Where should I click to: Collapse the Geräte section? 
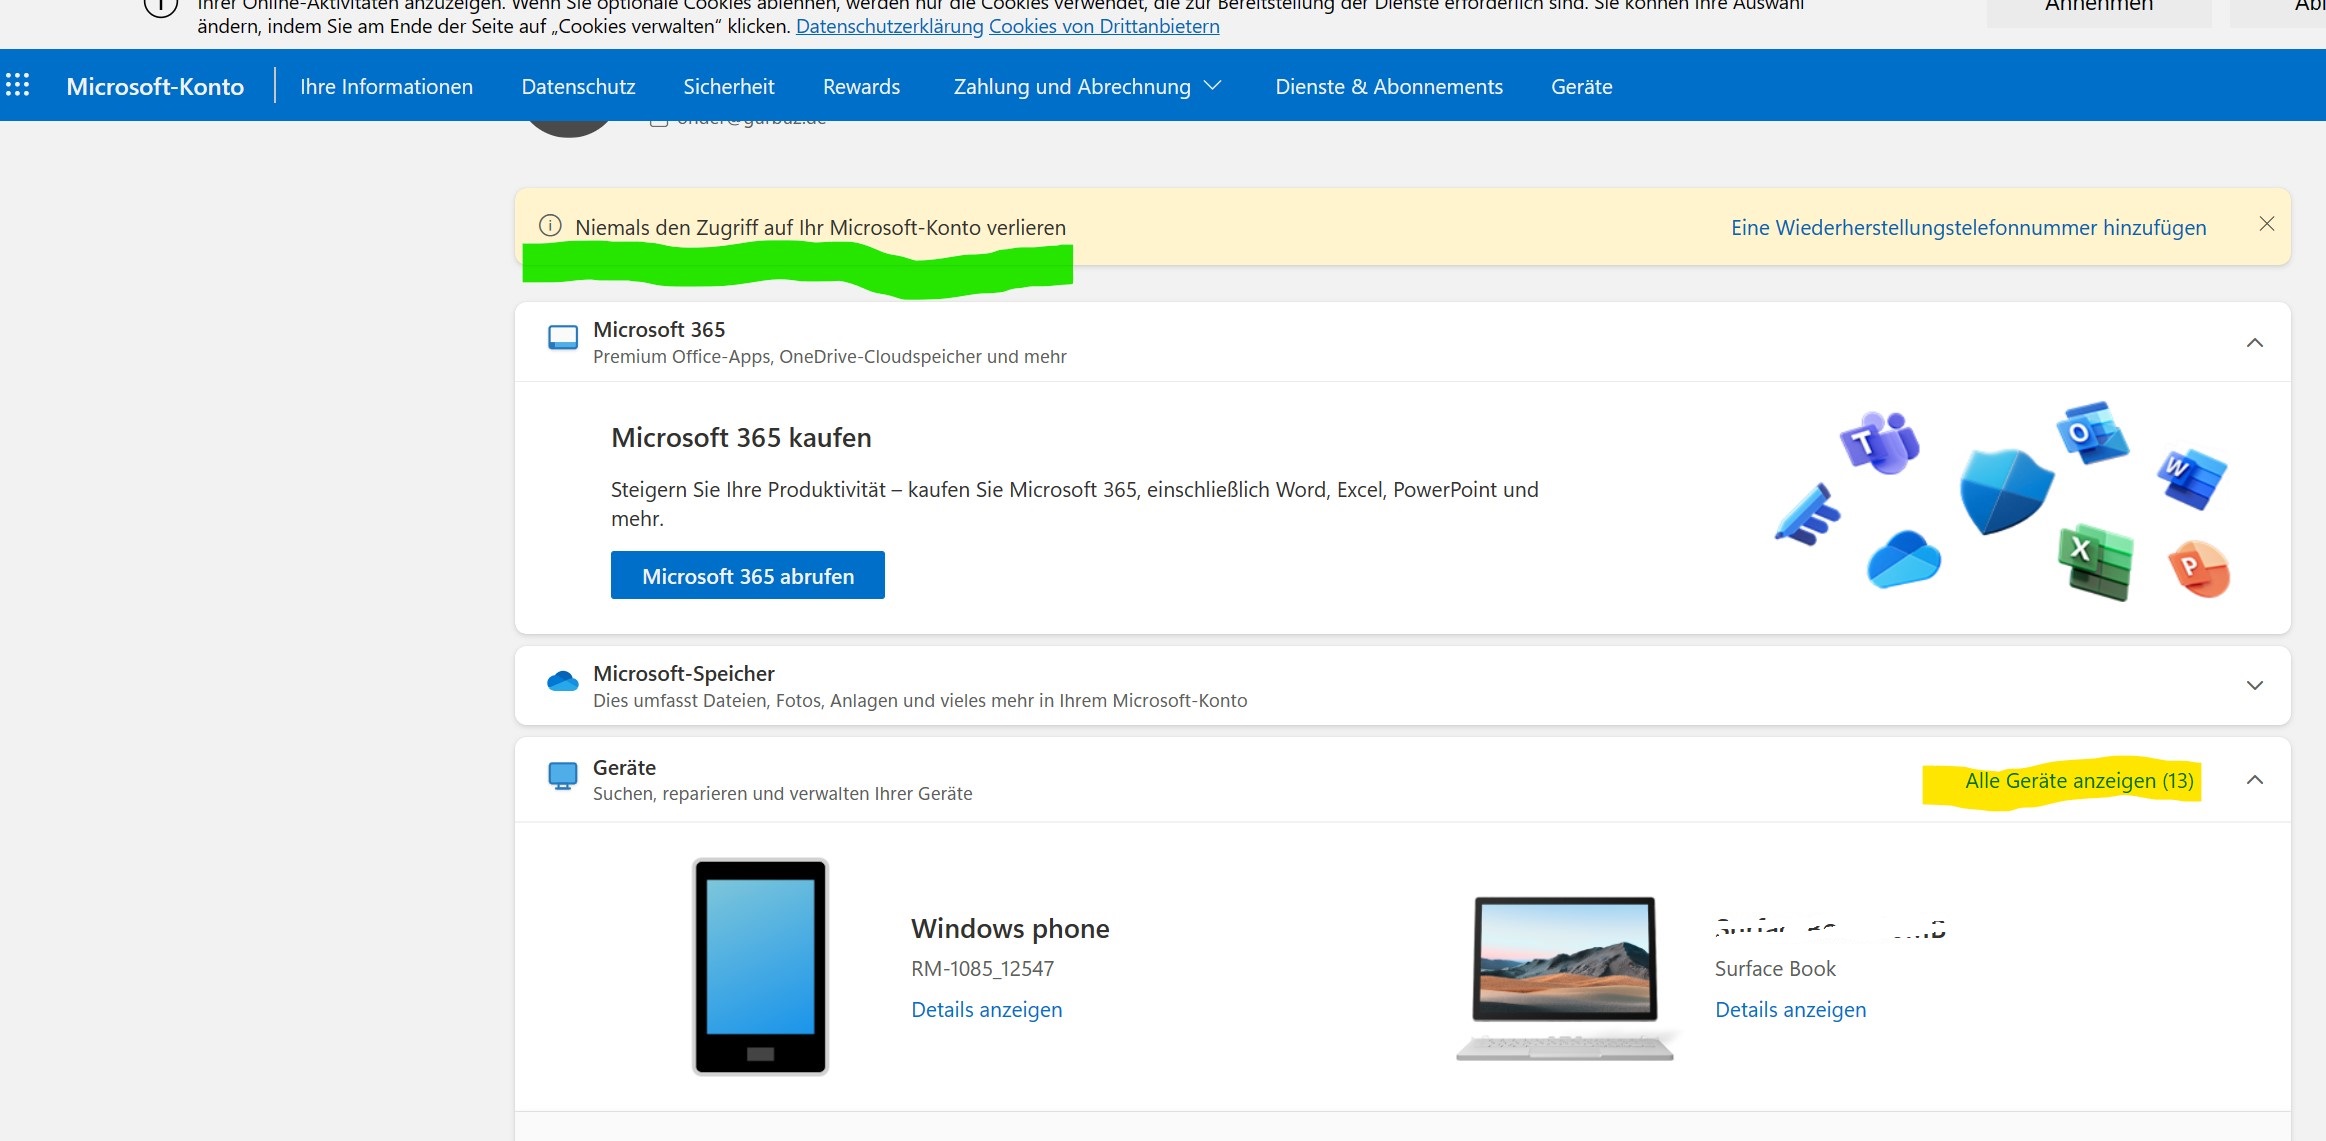click(x=2254, y=779)
